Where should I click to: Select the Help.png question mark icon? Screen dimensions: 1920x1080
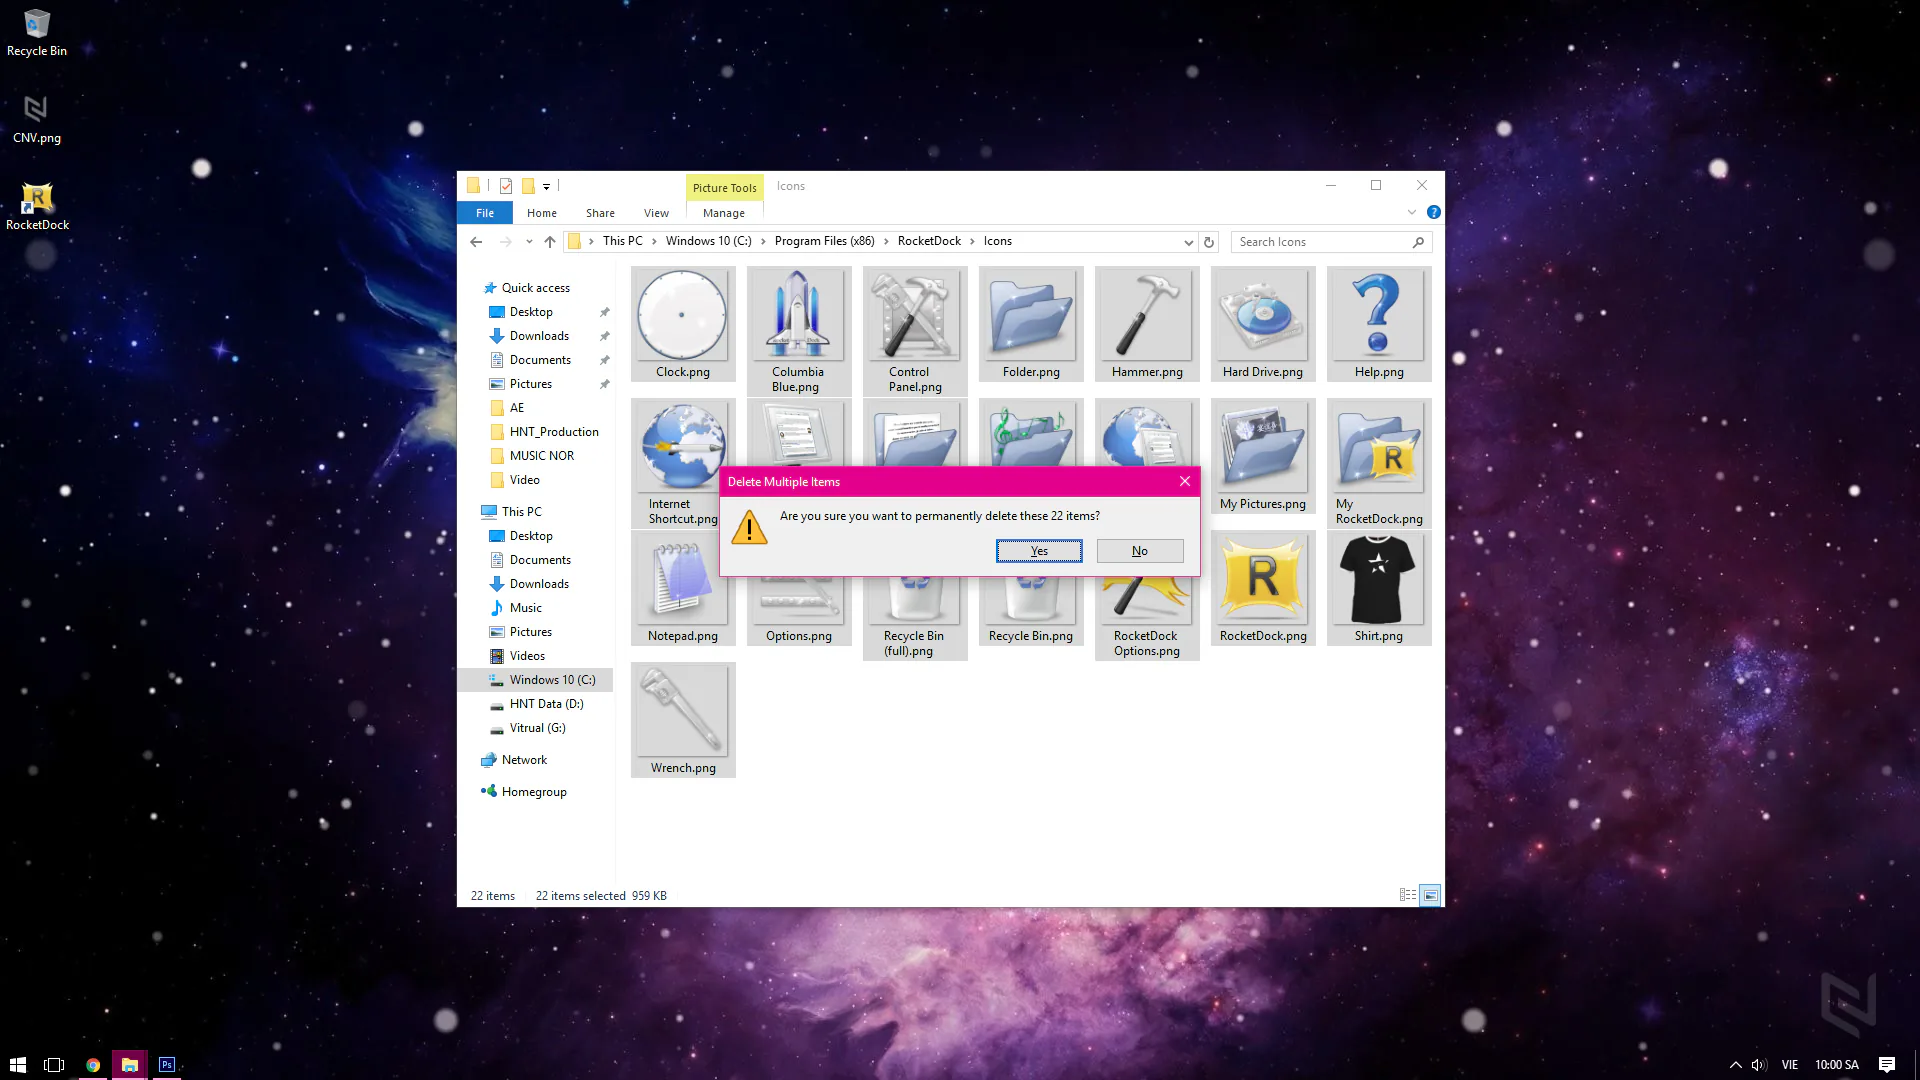(1379, 324)
